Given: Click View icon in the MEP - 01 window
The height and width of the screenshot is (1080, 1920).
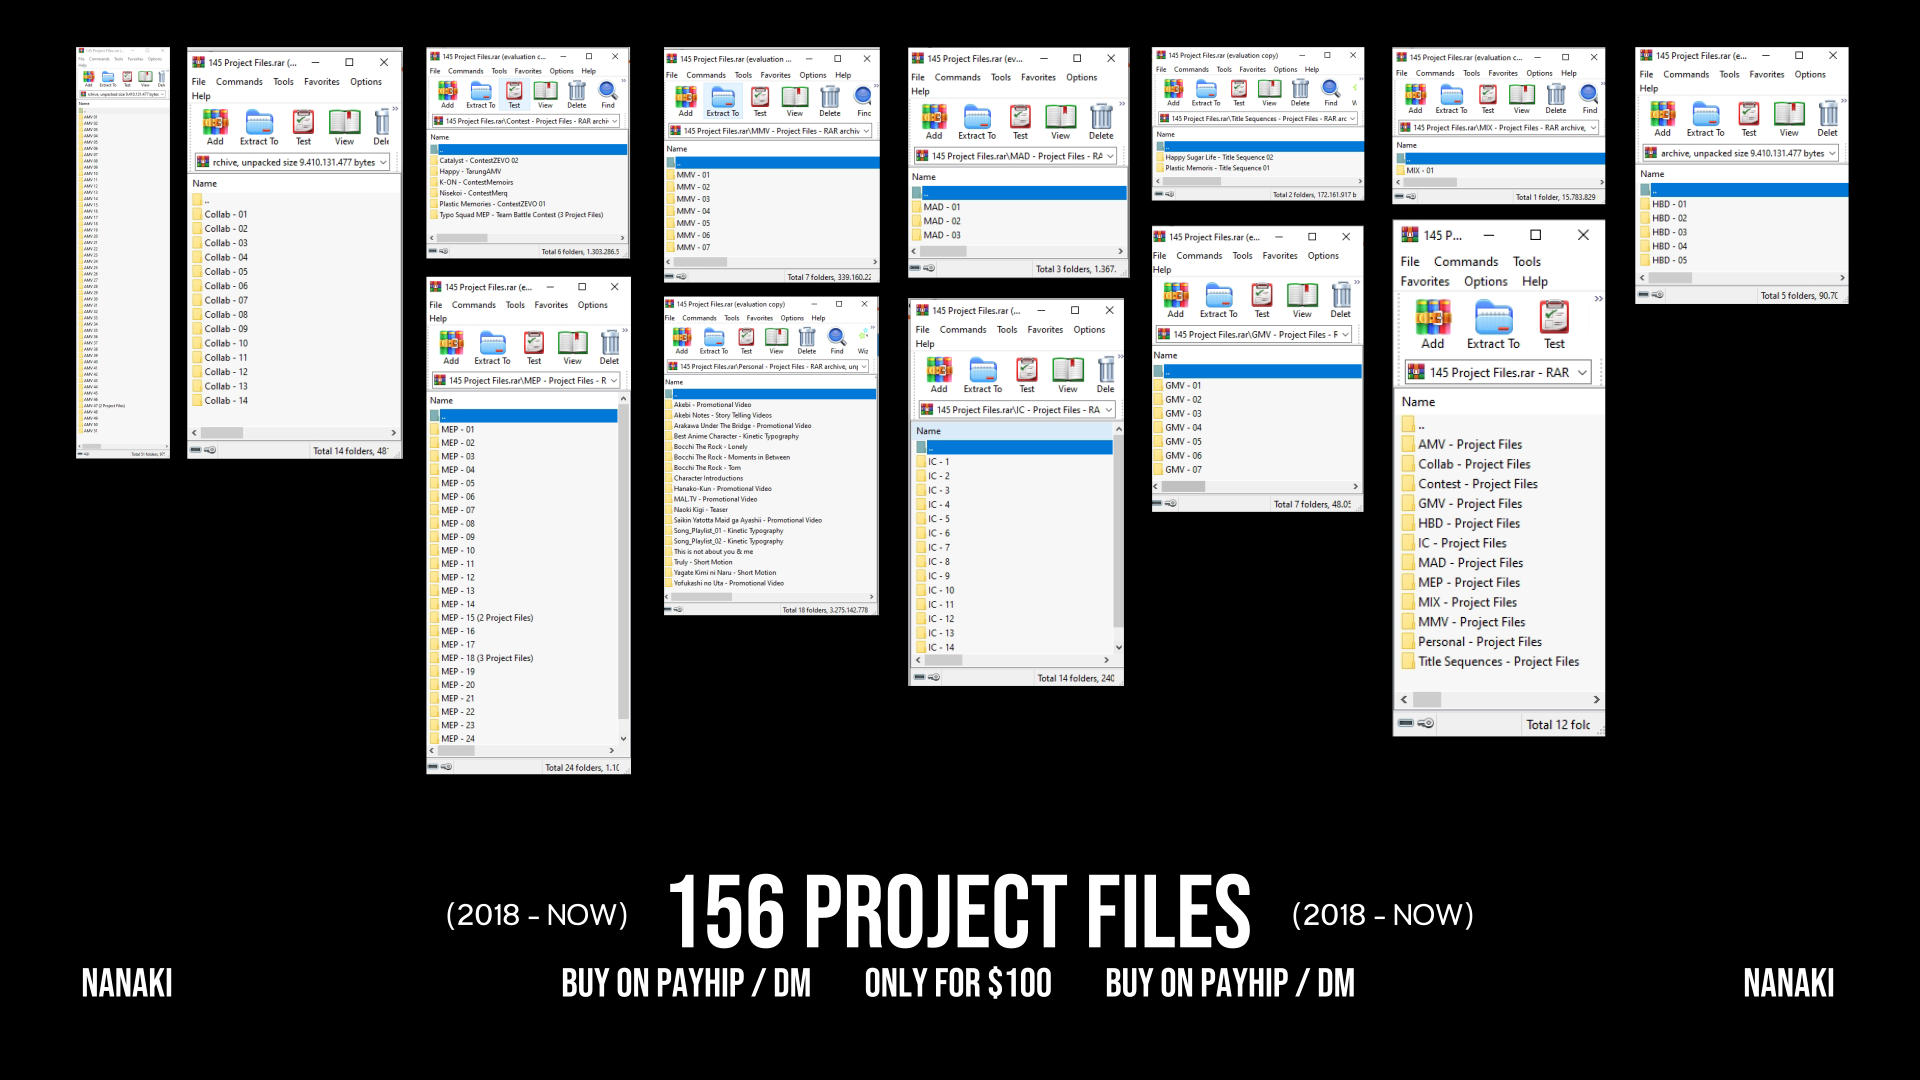Looking at the screenshot, I should click(x=572, y=343).
